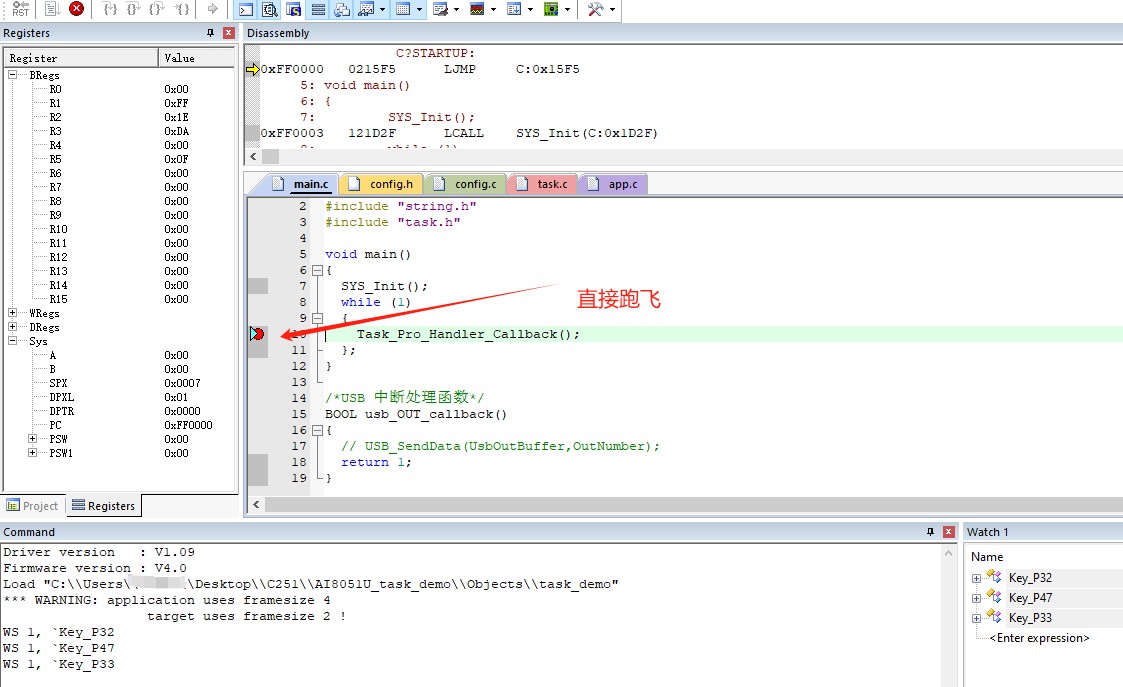Expand the DRegs register group
The height and width of the screenshot is (687, 1123).
click(12, 327)
